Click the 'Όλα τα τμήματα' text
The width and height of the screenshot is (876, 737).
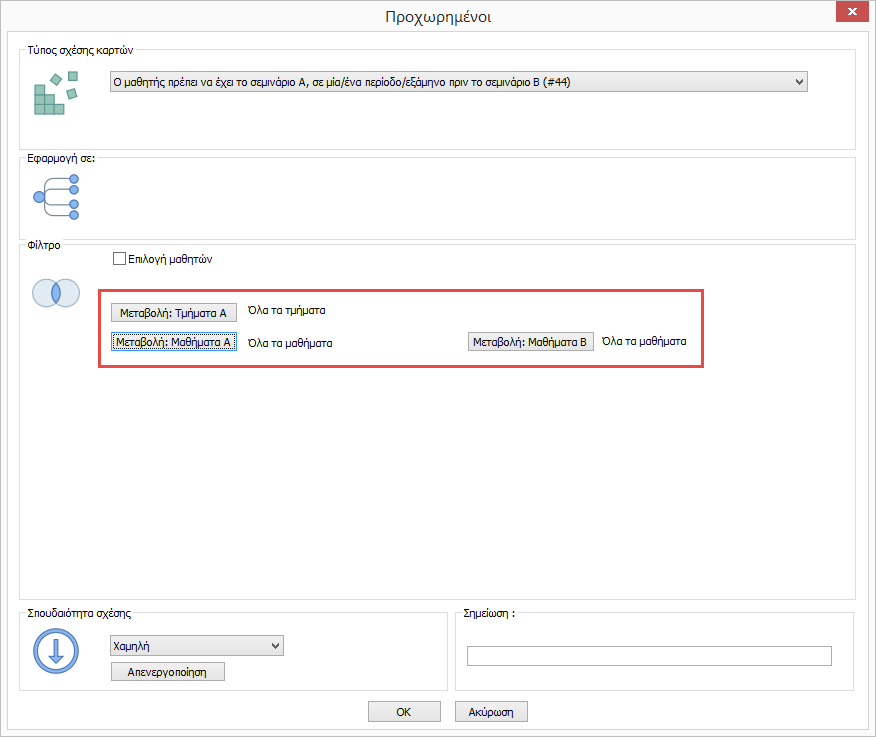coord(286,311)
